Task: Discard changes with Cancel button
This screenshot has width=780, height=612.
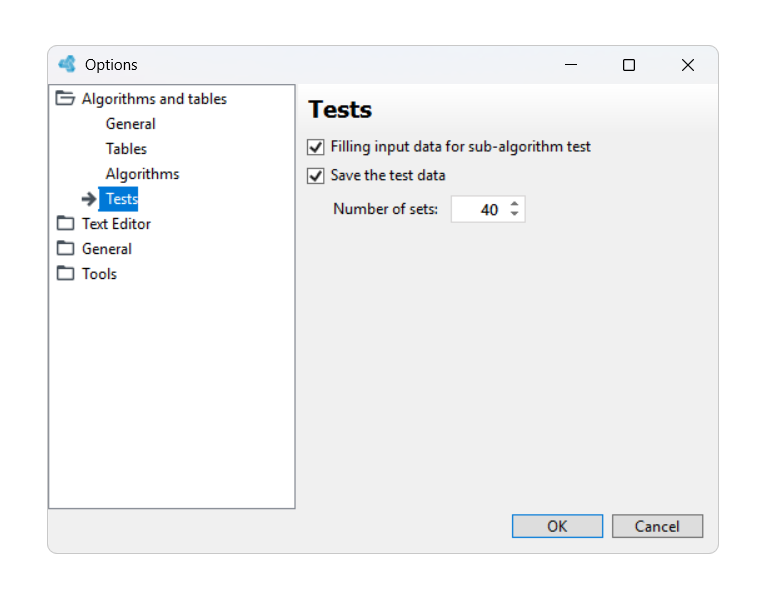Action: tap(657, 526)
